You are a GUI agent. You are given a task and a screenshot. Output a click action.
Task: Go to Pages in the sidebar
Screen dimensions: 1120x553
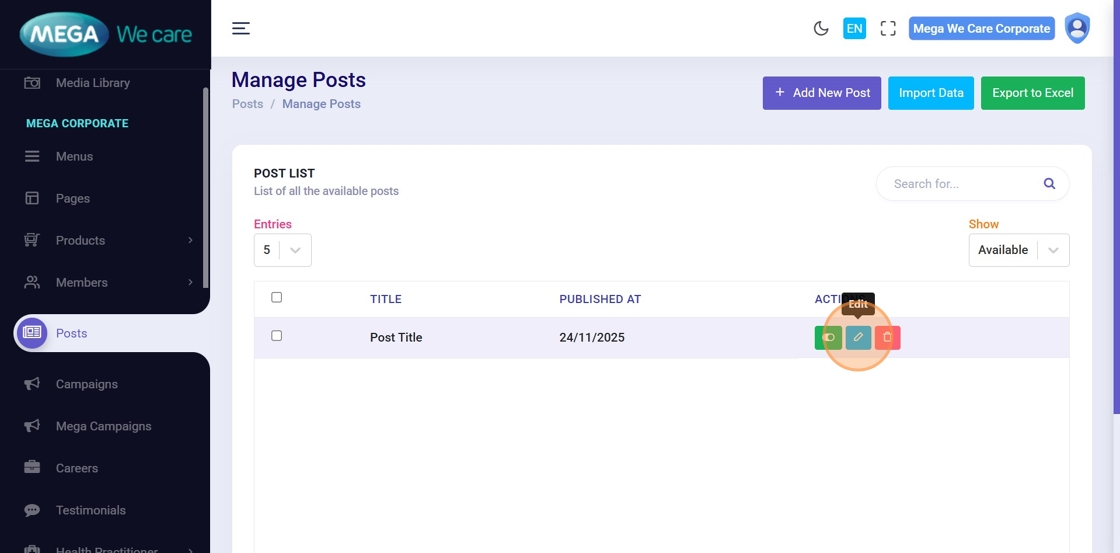point(73,198)
